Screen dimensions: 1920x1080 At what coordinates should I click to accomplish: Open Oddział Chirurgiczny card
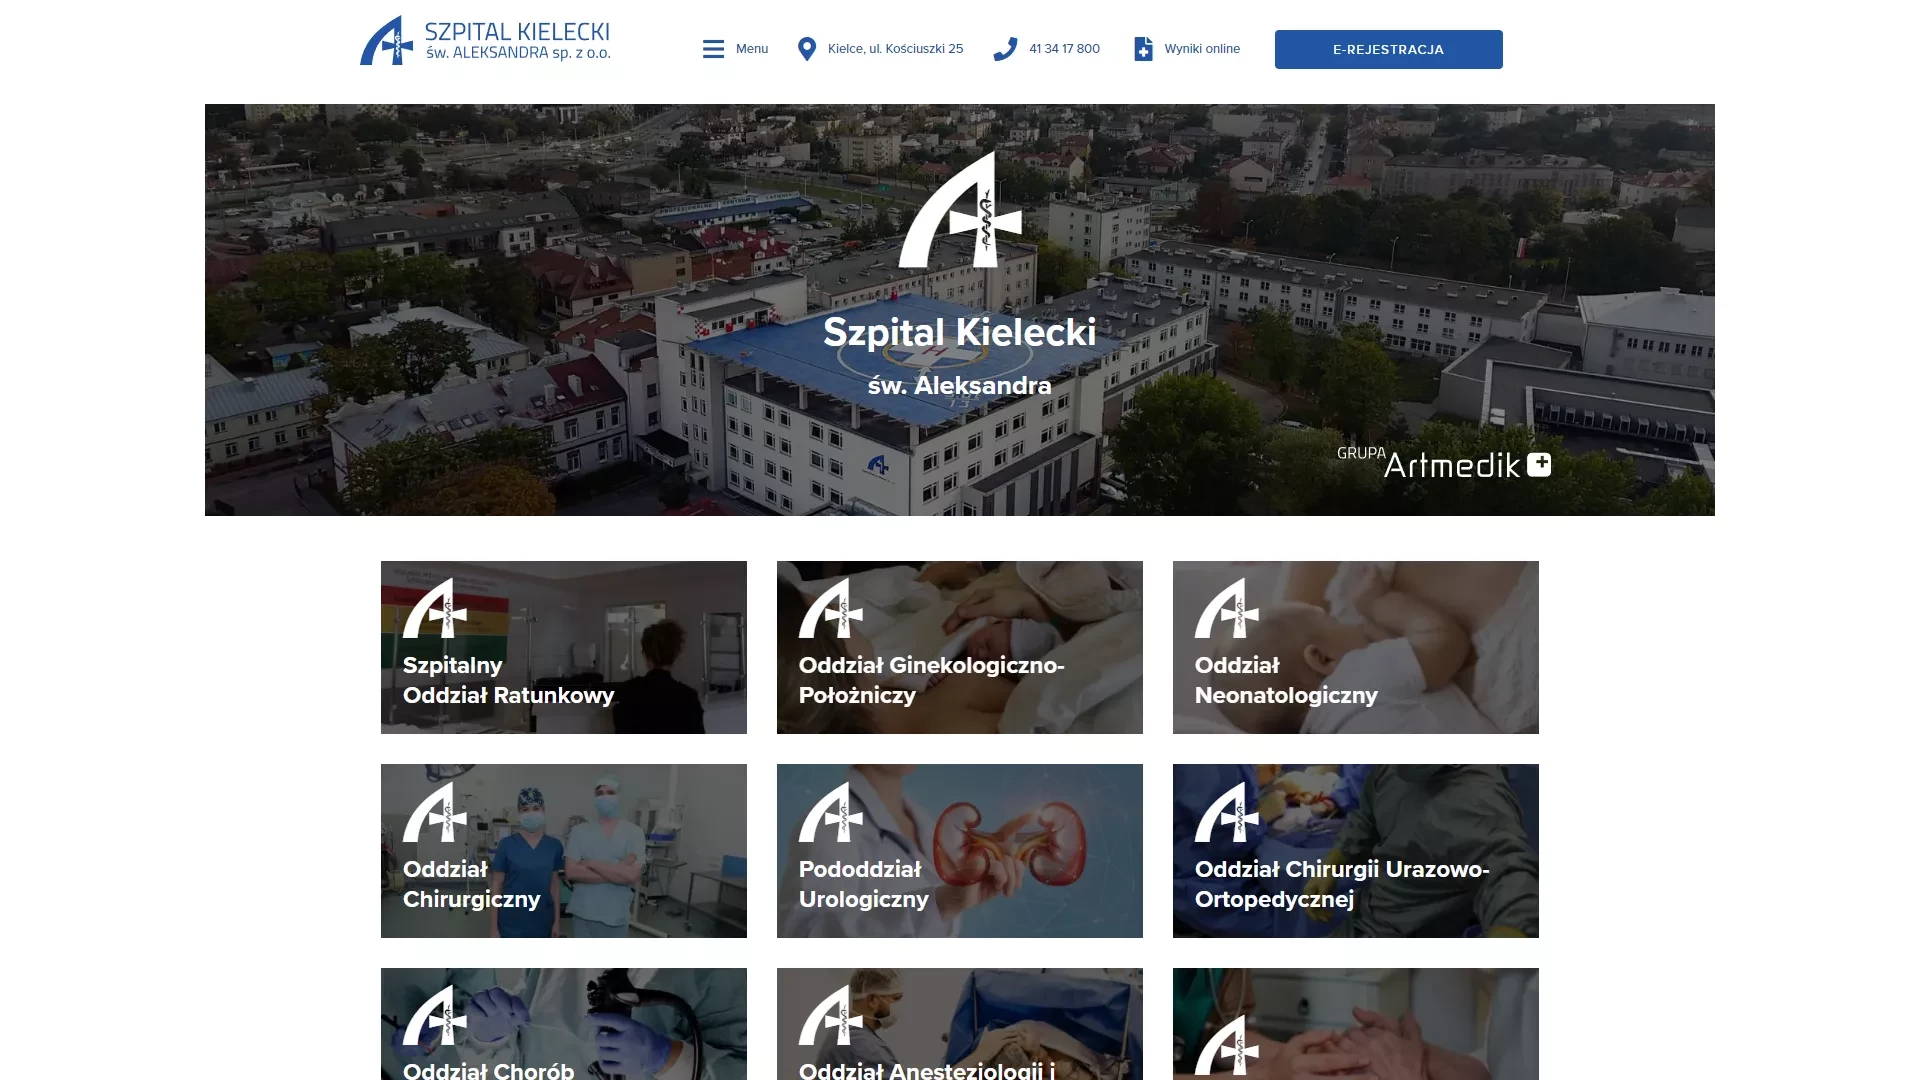click(564, 851)
